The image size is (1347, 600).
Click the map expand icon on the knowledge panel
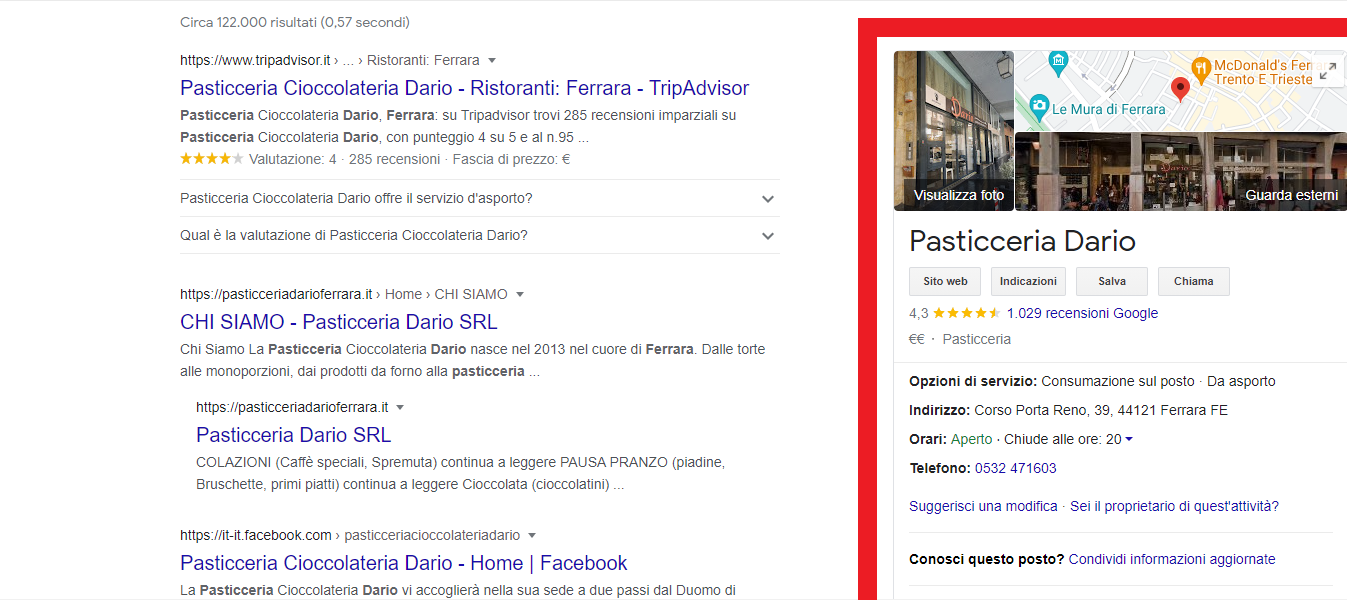pyautogui.click(x=1328, y=71)
